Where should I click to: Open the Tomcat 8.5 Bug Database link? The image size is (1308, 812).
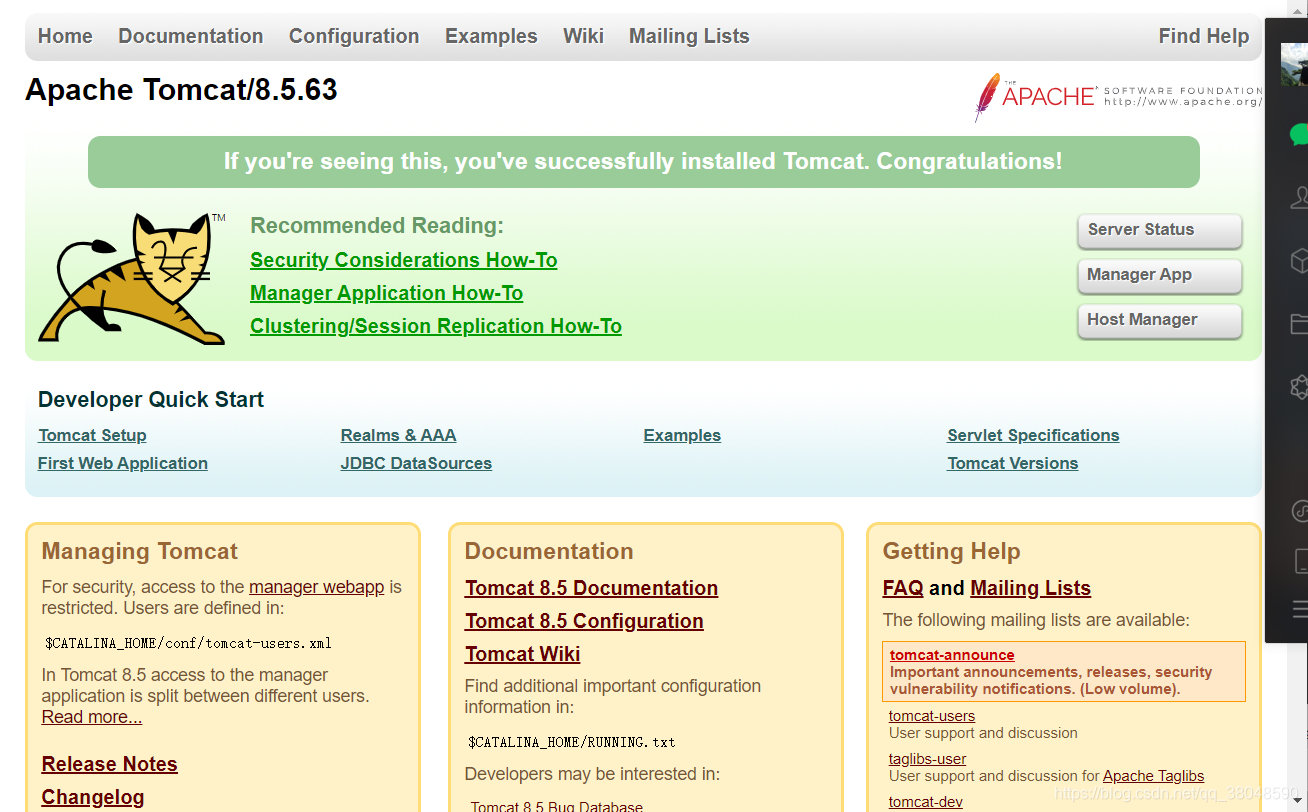pyautogui.click(x=557, y=806)
